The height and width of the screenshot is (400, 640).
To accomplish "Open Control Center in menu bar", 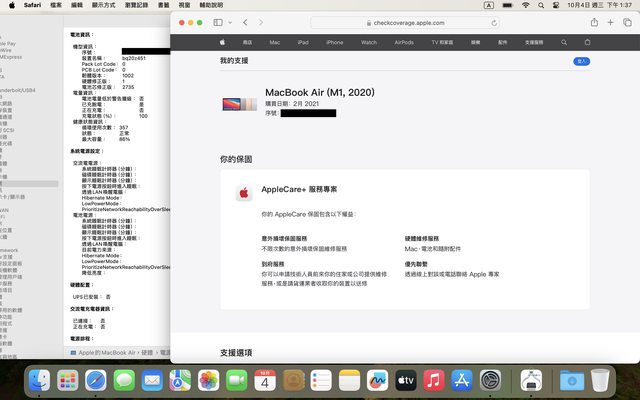I will (x=556, y=5).
